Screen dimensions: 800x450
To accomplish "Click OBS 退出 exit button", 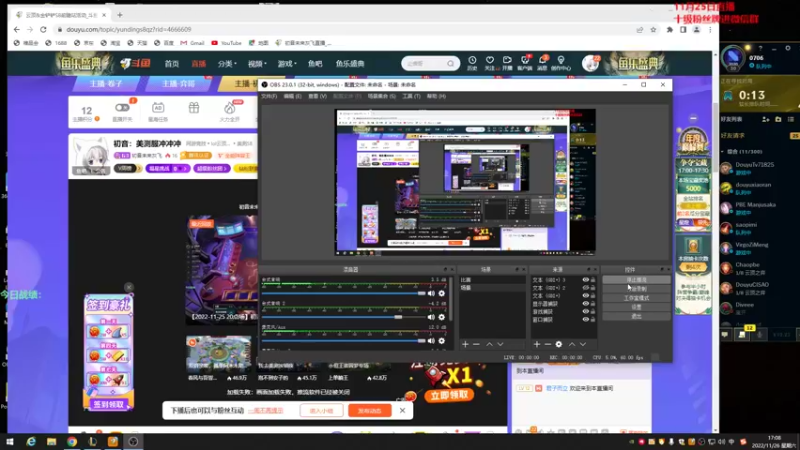I will (636, 316).
